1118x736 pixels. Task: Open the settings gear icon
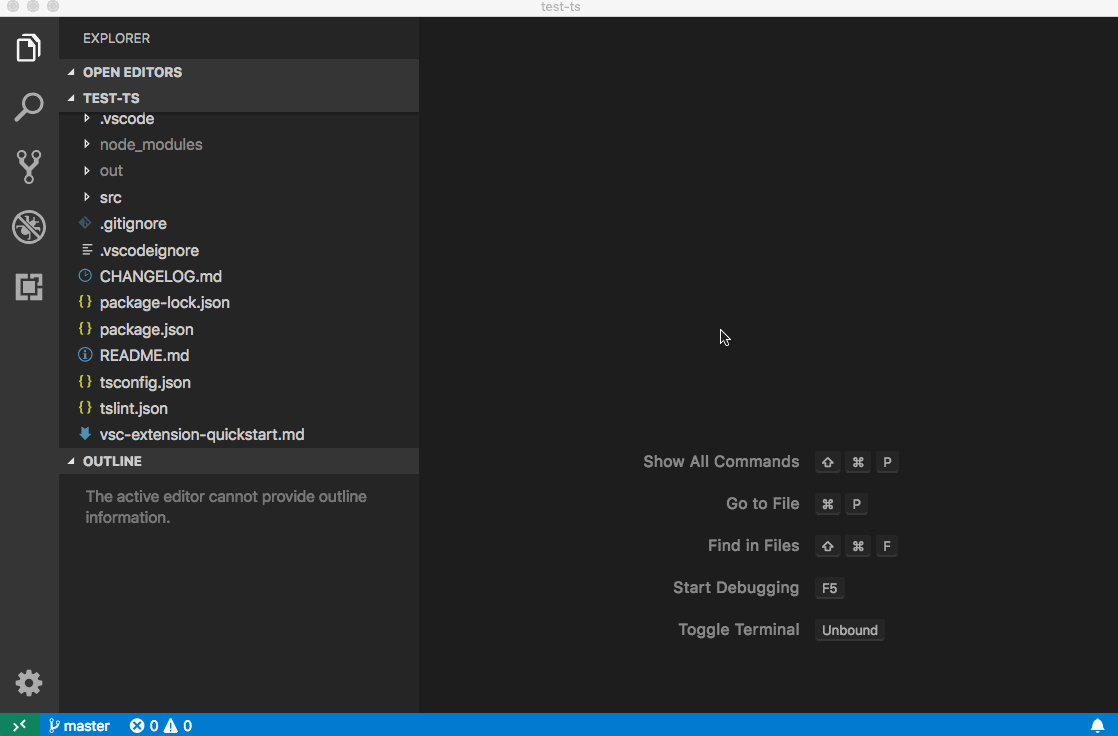click(29, 683)
